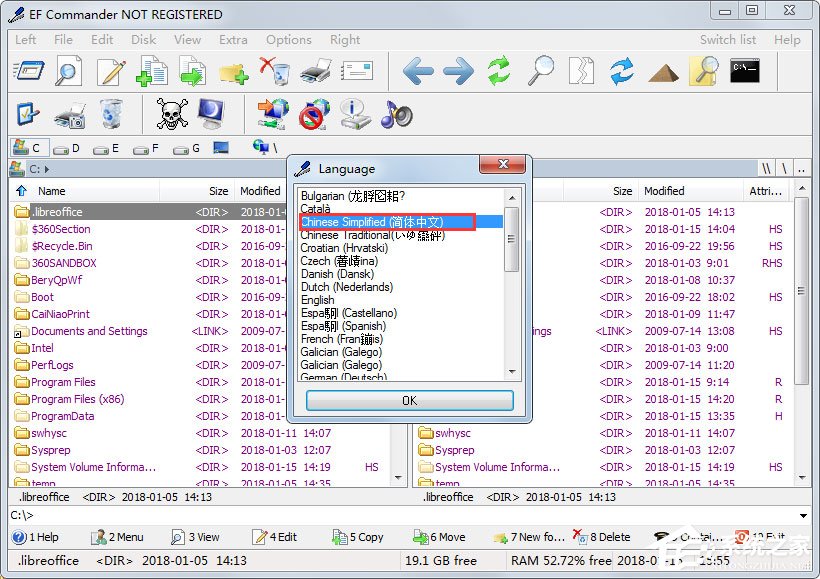Click the music note speaker icon
The width and height of the screenshot is (820, 579).
[396, 113]
